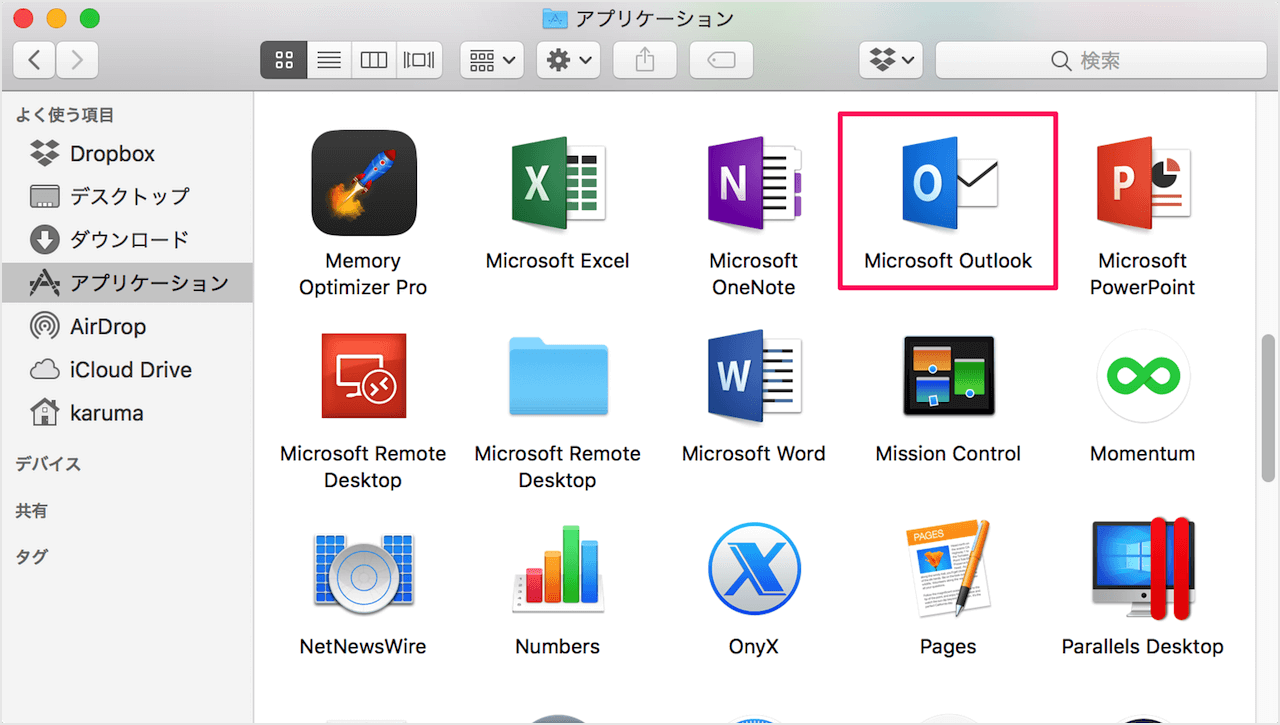Viewport: 1280px width, 725px height.
Task: Launch OnyX
Action: [753, 569]
